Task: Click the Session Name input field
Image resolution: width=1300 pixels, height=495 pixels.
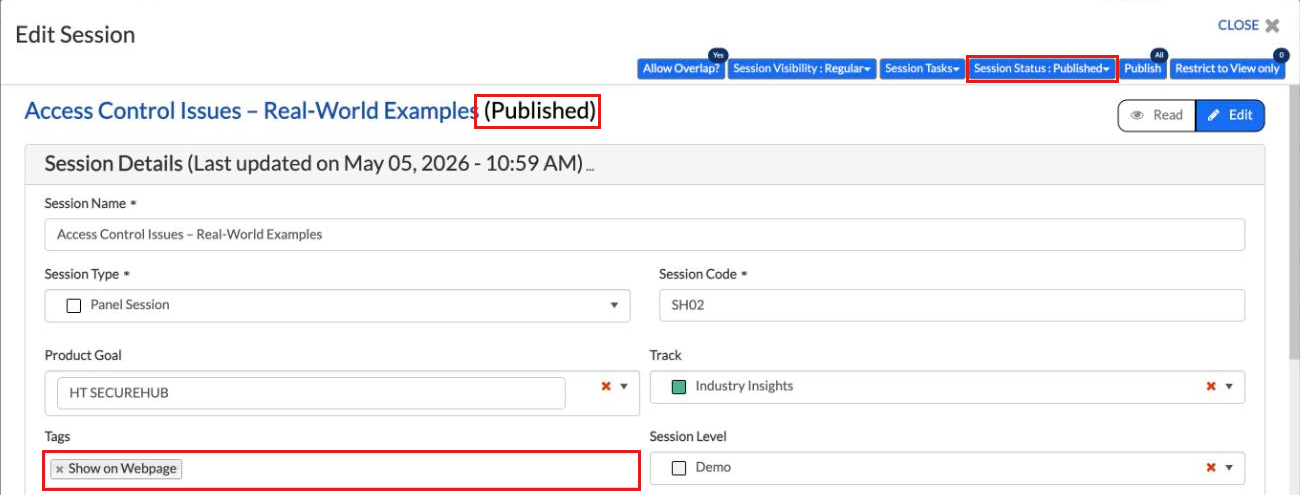Action: (x=645, y=234)
